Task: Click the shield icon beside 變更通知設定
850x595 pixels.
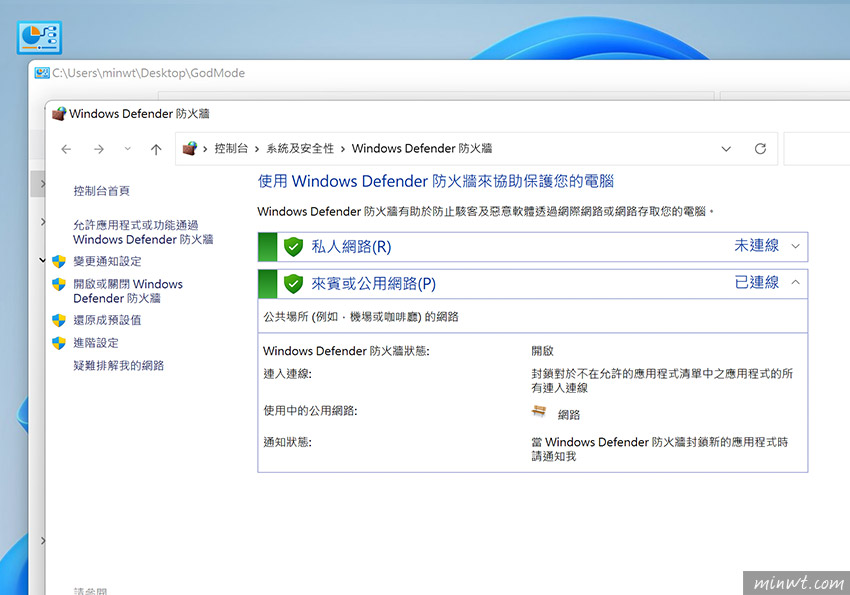Action: tap(59, 262)
